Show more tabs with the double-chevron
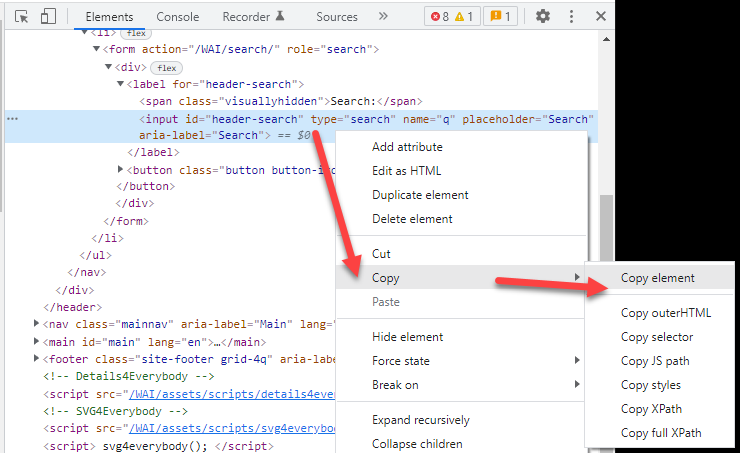 [383, 16]
